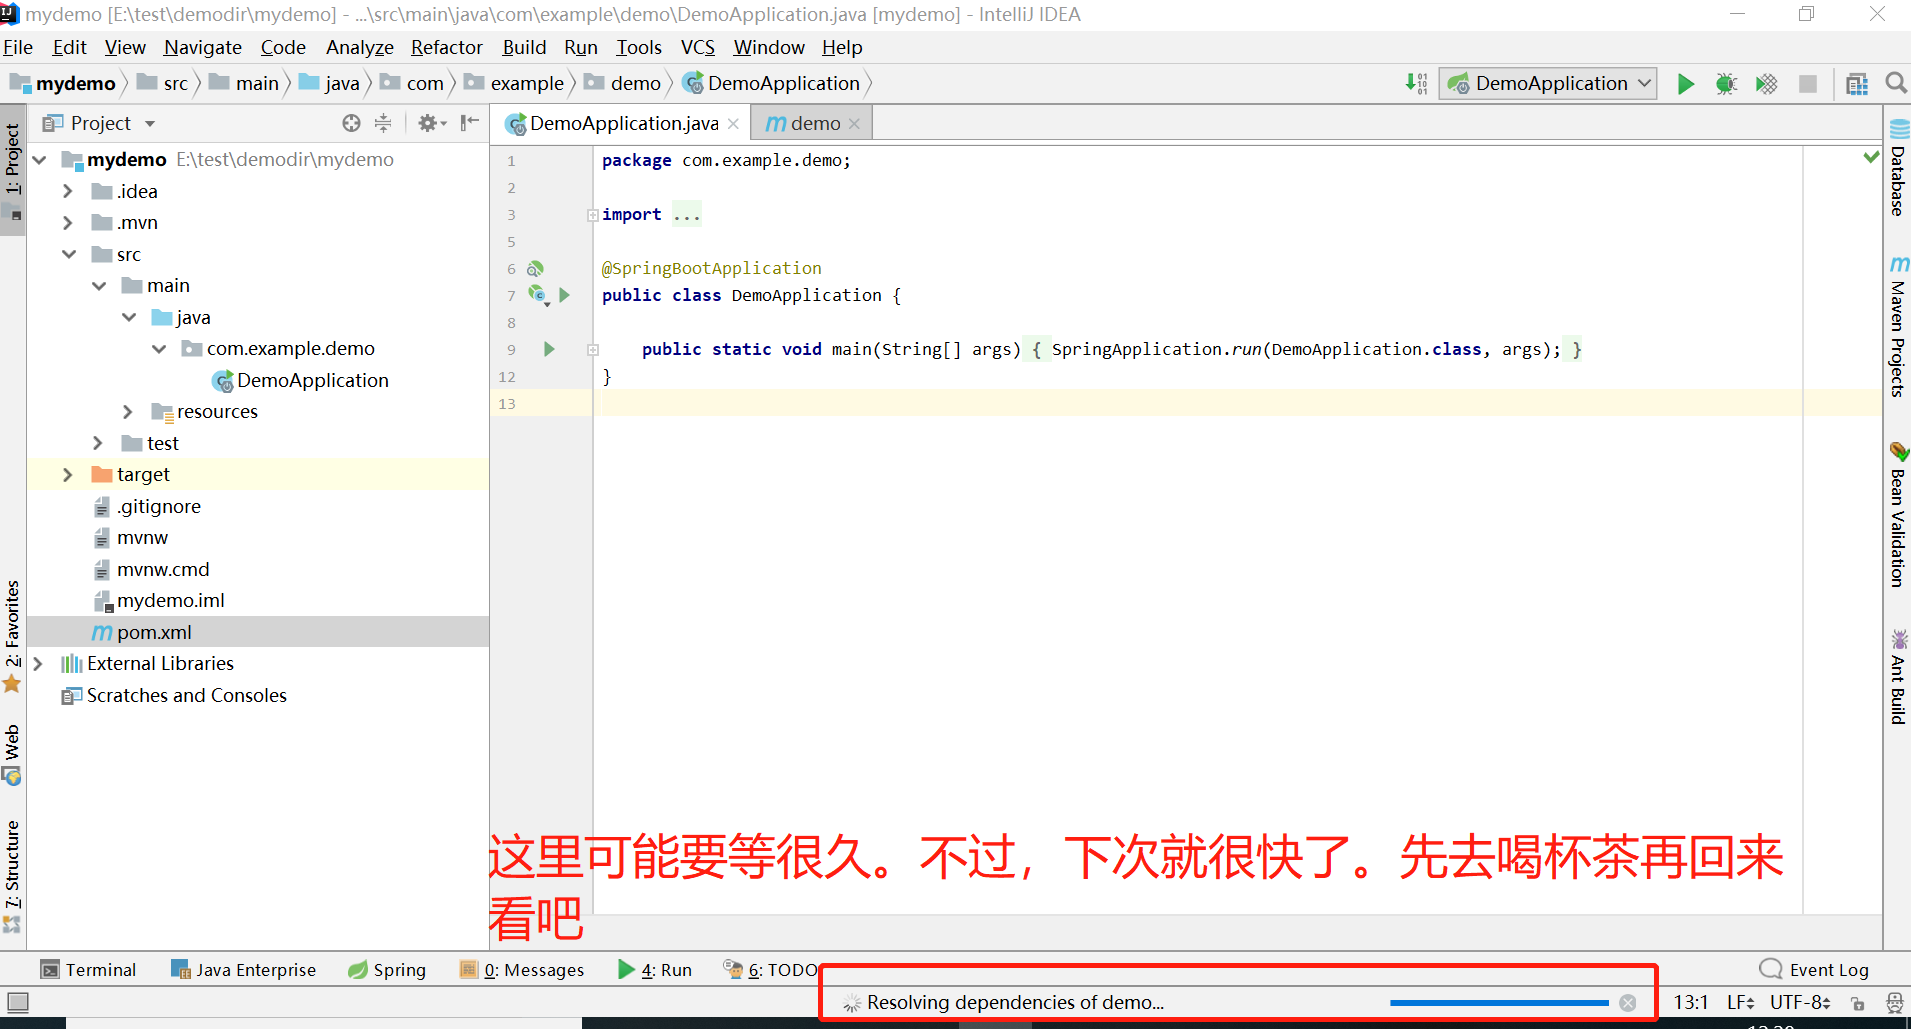Click the Search Everywhere magnifier icon
The height and width of the screenshot is (1029, 1911).
tap(1895, 83)
